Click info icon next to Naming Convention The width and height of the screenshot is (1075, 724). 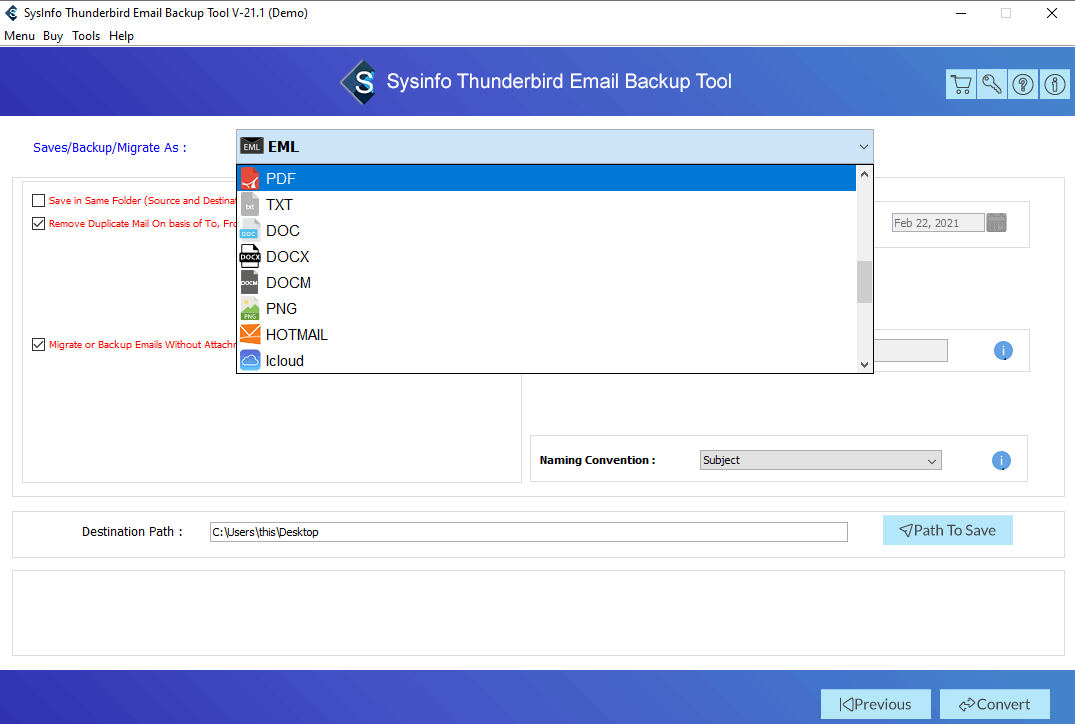pos(1001,461)
